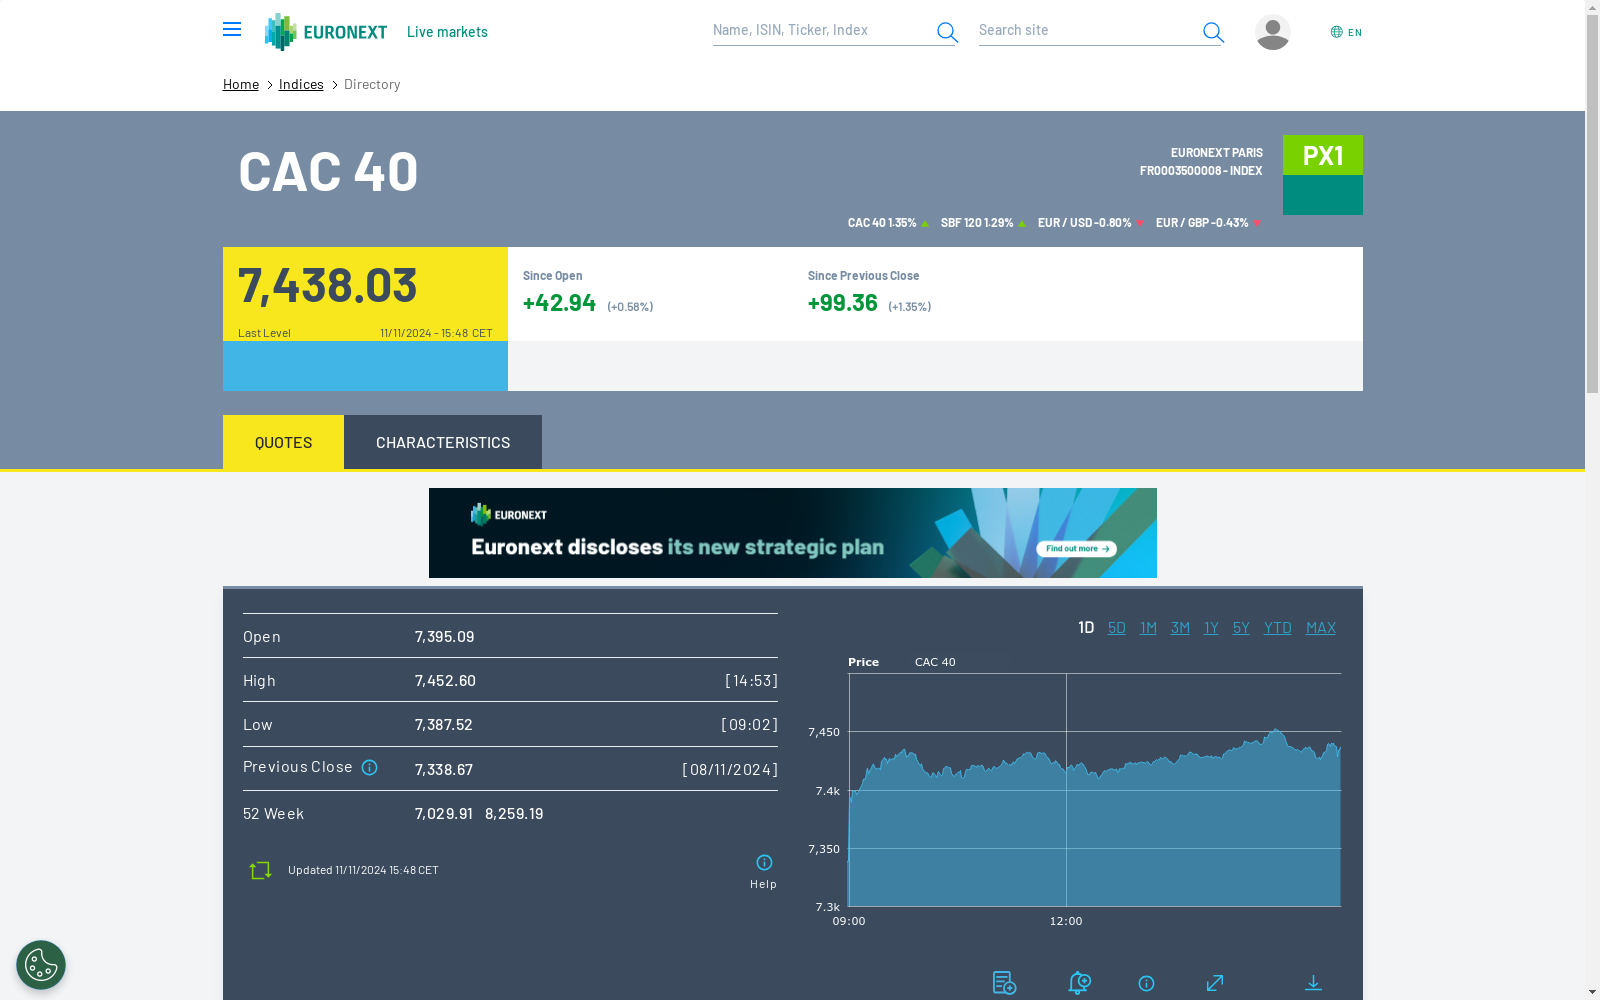This screenshot has width=1600, height=1000.
Task: Click the add to watchlist icon below chart
Action: tap(1004, 983)
